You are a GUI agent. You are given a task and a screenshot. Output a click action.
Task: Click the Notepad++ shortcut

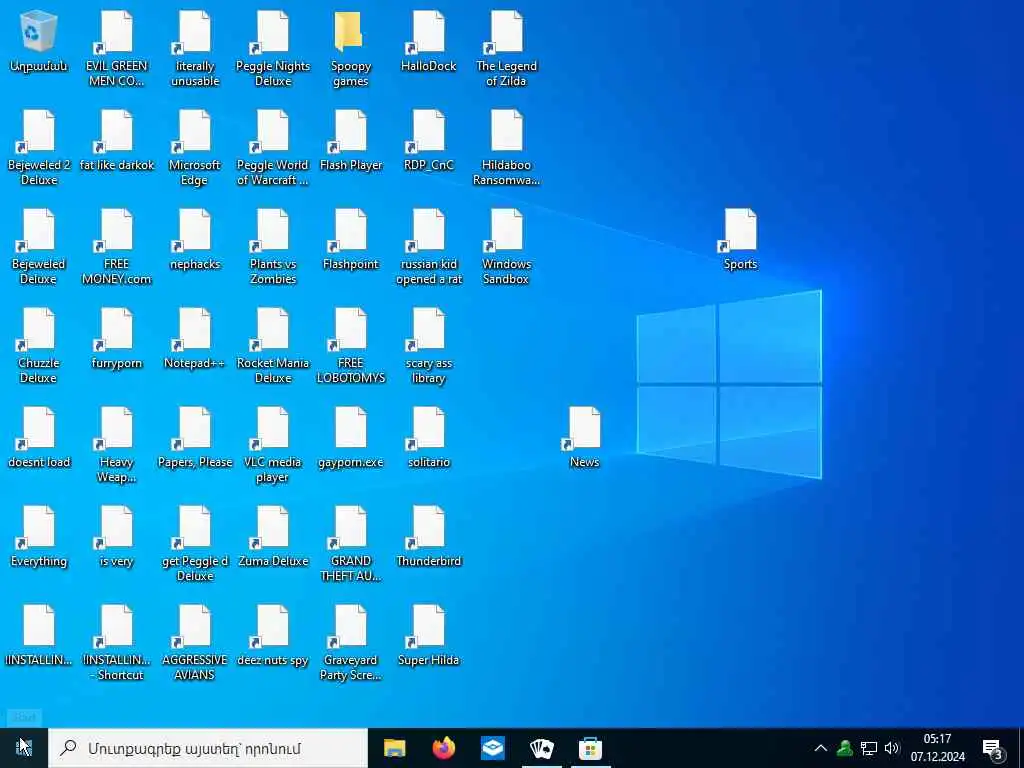tap(195, 339)
